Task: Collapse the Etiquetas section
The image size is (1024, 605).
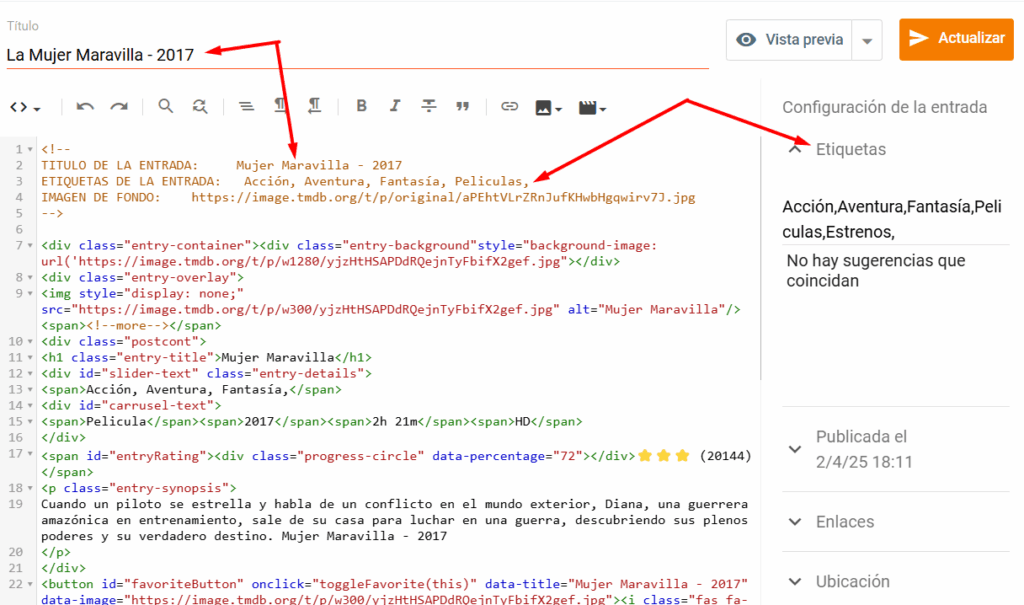Action: tap(795, 149)
